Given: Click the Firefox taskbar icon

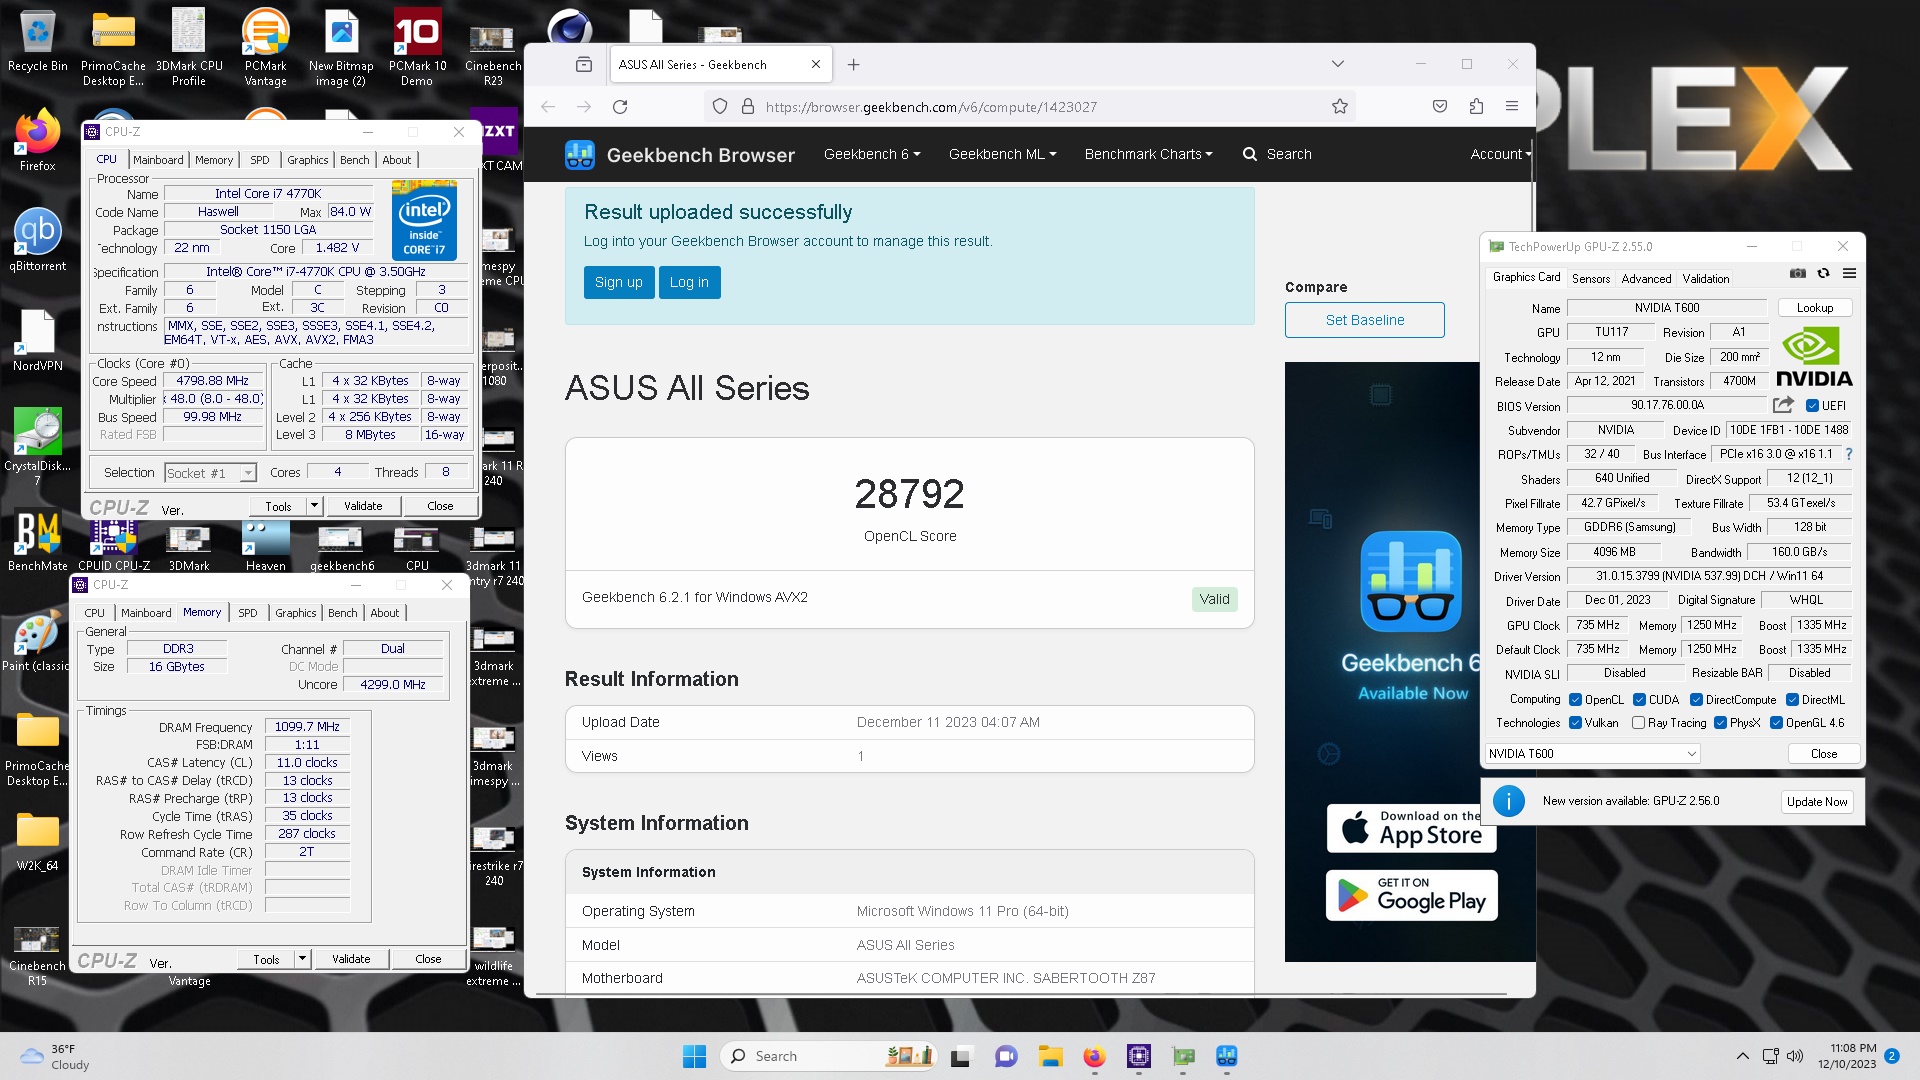Looking at the screenshot, I should [1094, 1056].
